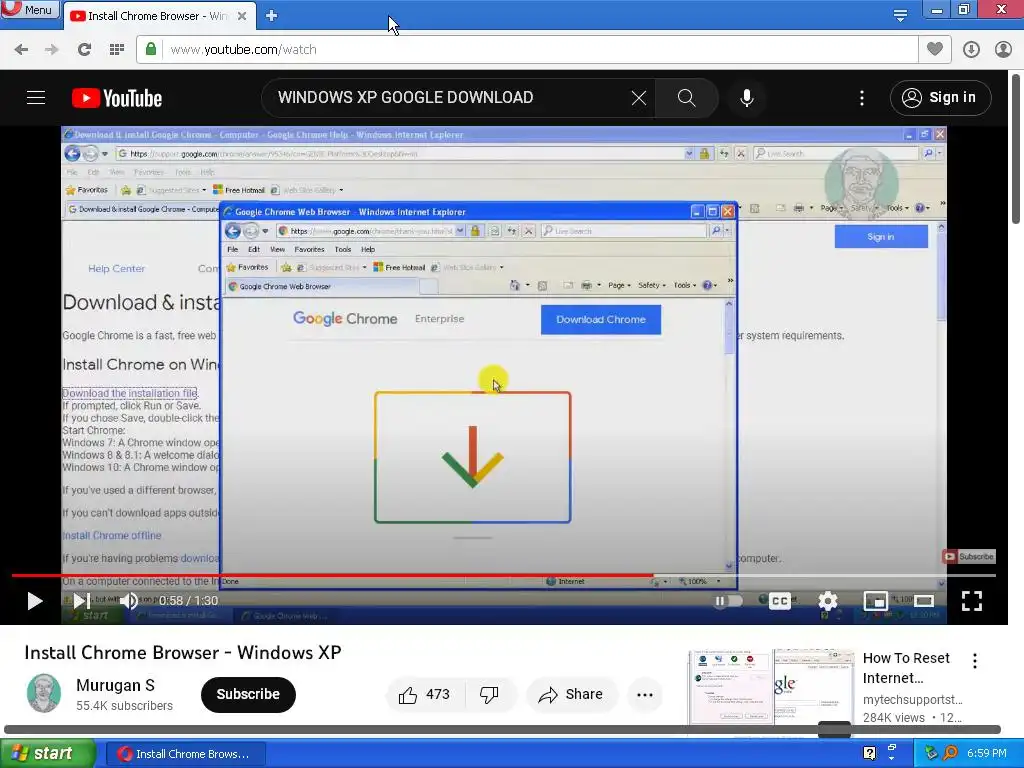
Task: Open the How To Reset Internet thumbnail
Action: 771,686
